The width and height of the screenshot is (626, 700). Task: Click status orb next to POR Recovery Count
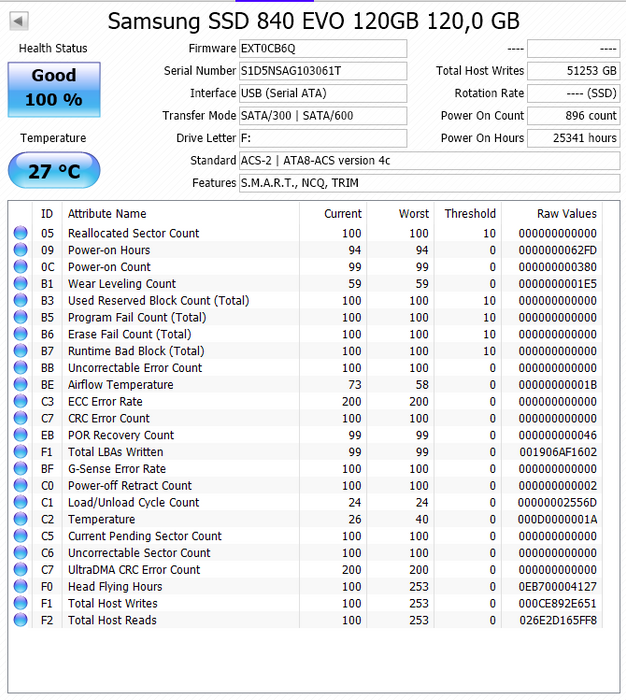point(21,435)
